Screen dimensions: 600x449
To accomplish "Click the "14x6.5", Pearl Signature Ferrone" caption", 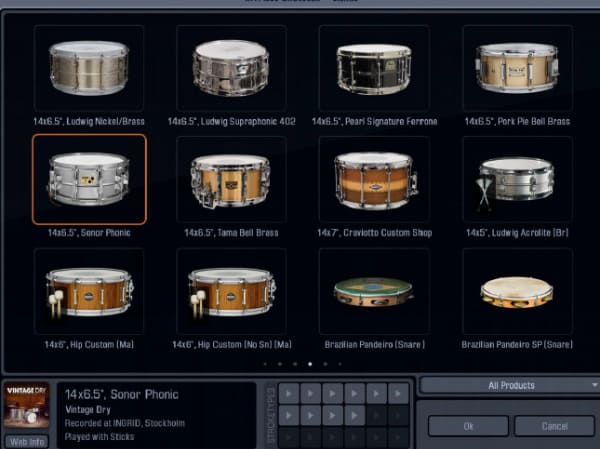I will [374, 122].
